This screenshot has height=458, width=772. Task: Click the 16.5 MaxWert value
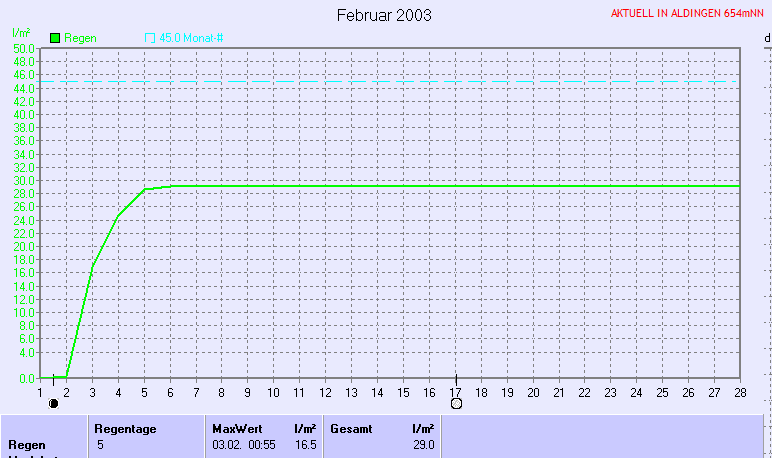tap(306, 444)
